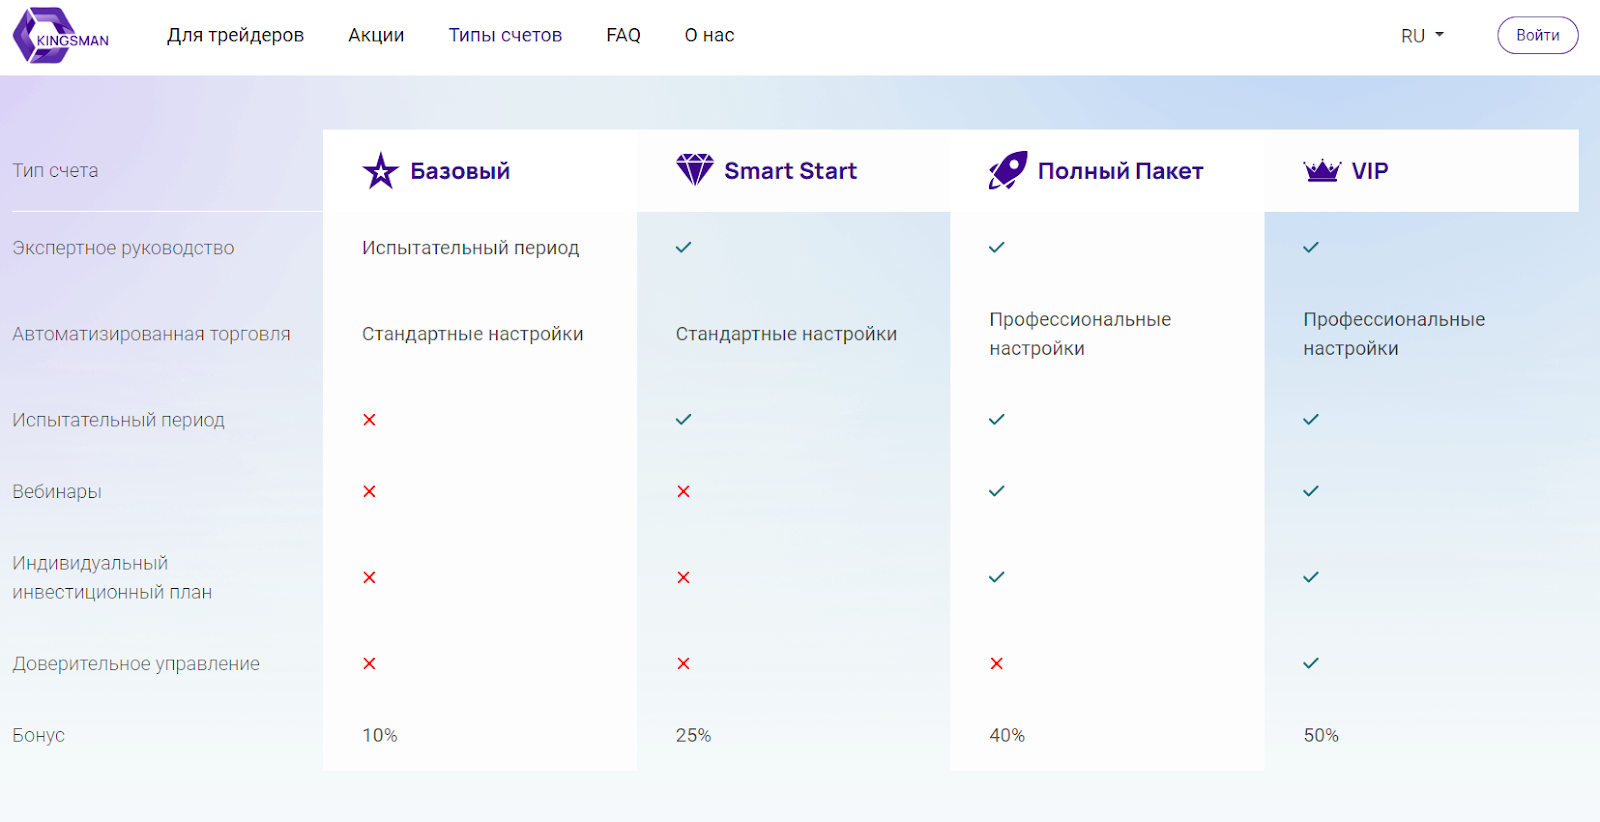
Task: Click Испытательный период text in Базовый column
Action: 471,248
